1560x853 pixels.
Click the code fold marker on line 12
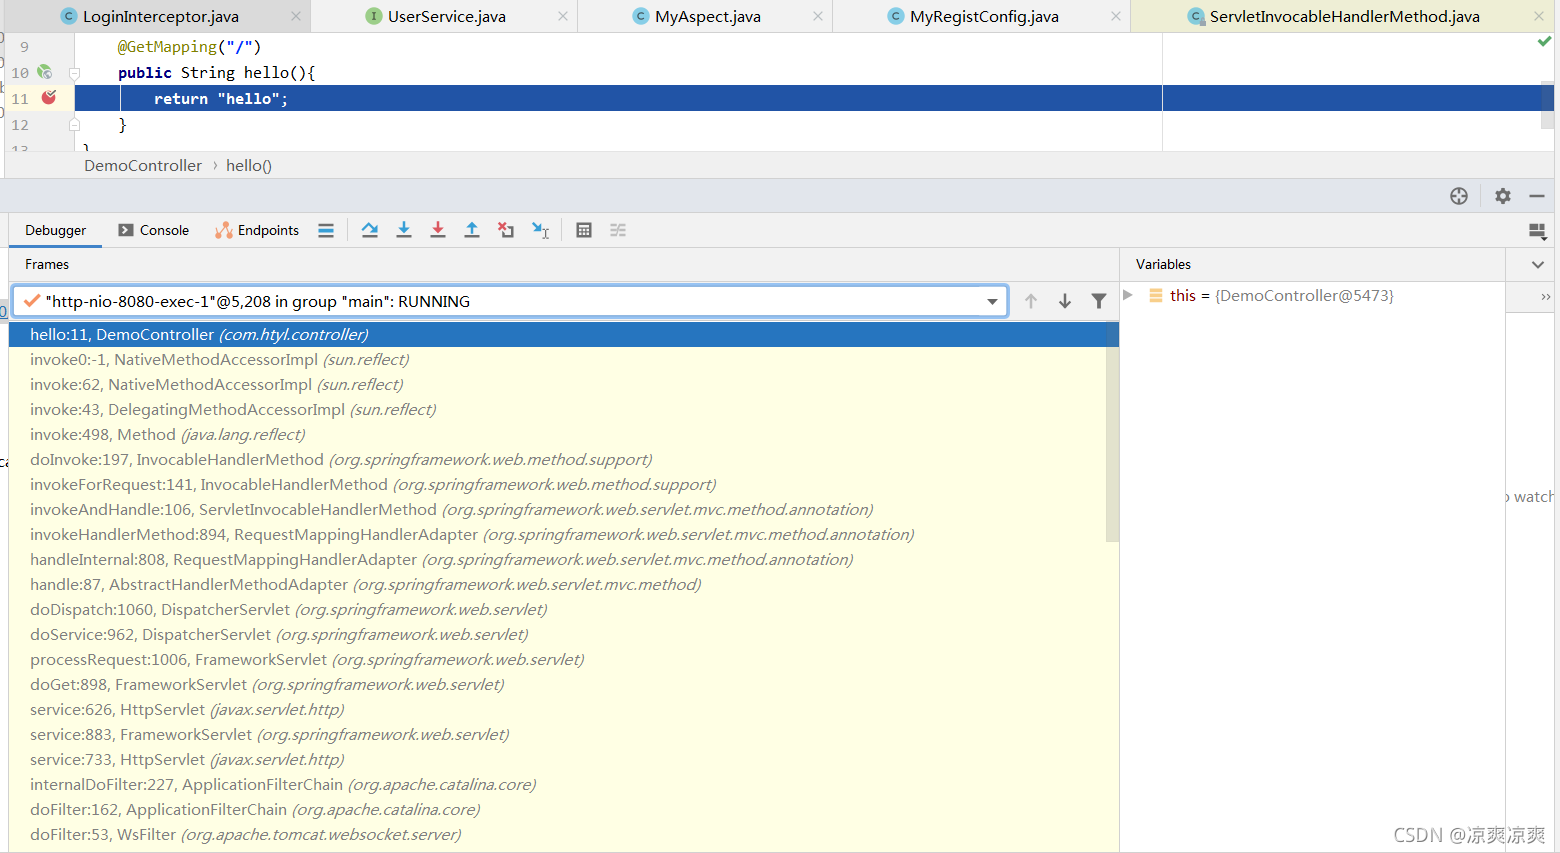pyautogui.click(x=74, y=125)
